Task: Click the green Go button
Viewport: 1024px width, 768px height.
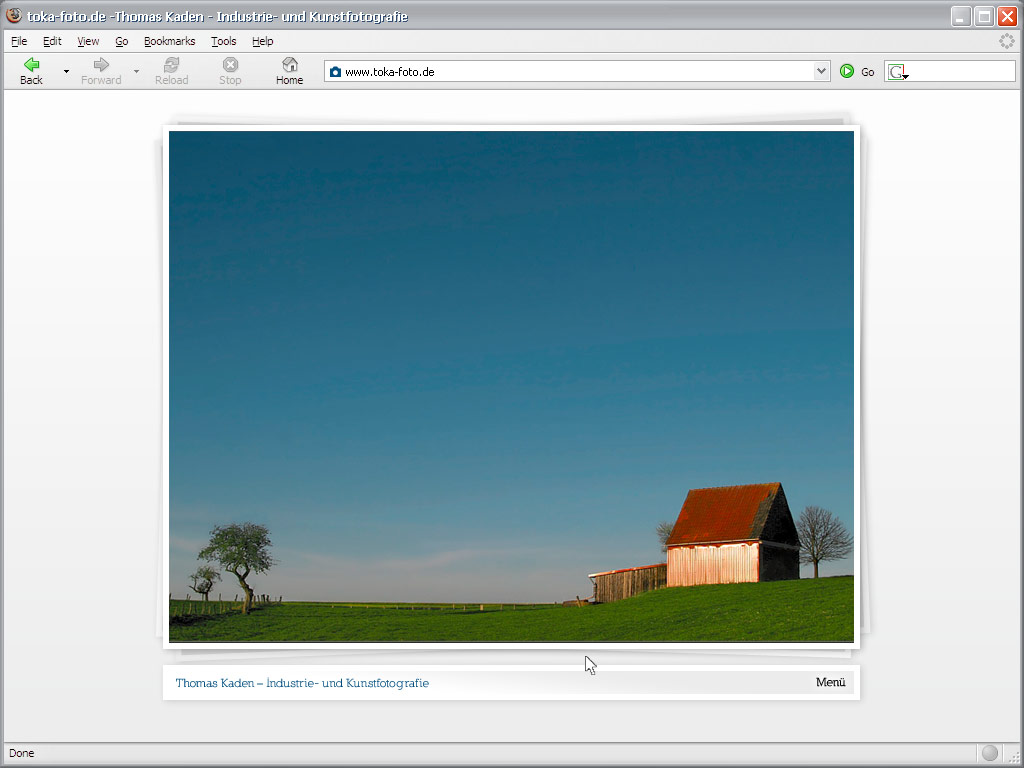Action: pyautogui.click(x=847, y=71)
